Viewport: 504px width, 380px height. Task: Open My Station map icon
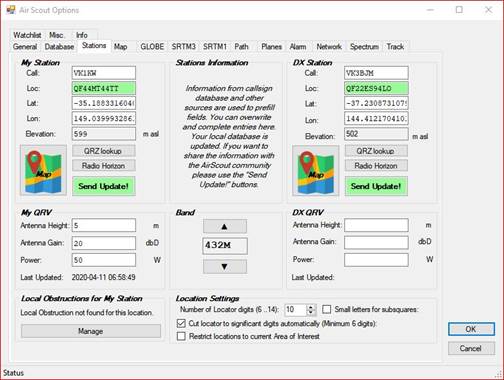coord(43,170)
